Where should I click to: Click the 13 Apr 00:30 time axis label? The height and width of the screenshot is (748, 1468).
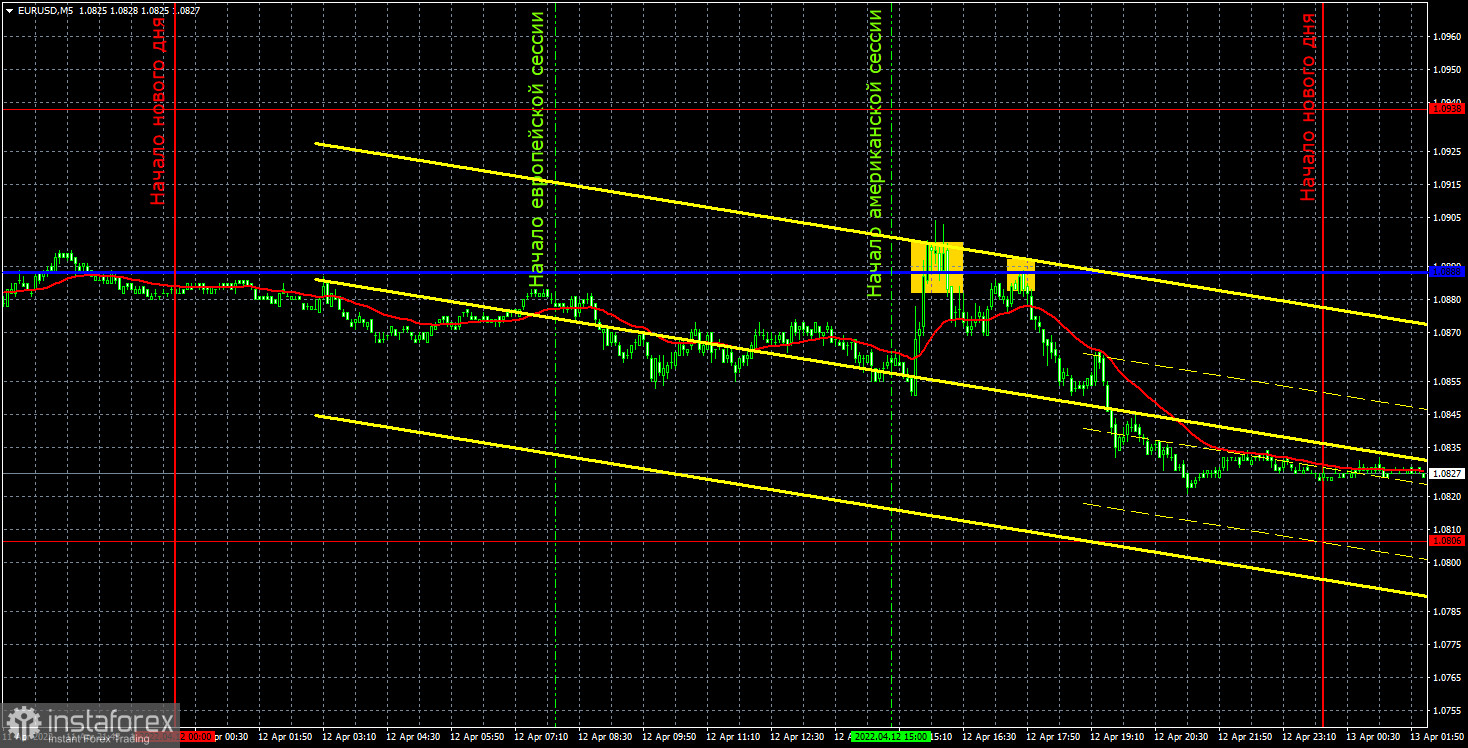click(1374, 737)
